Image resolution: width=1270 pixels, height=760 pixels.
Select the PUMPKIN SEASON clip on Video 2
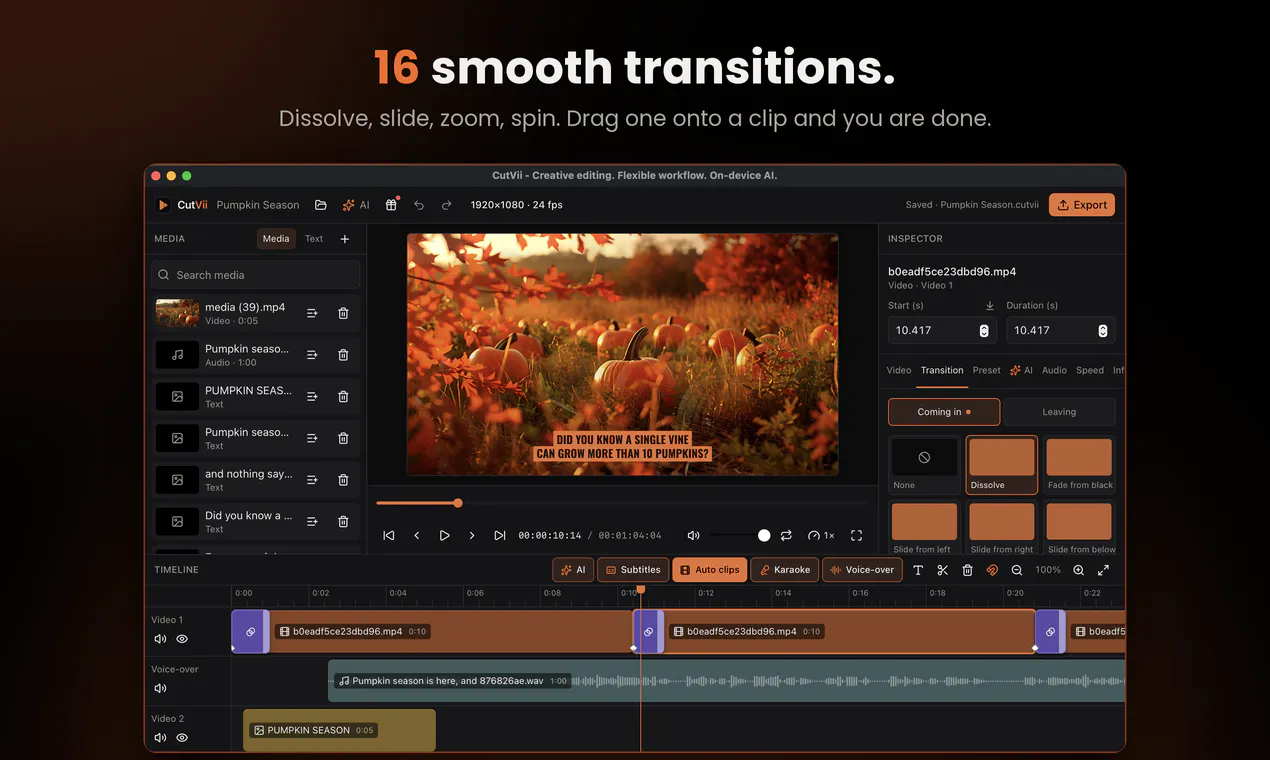coord(339,730)
